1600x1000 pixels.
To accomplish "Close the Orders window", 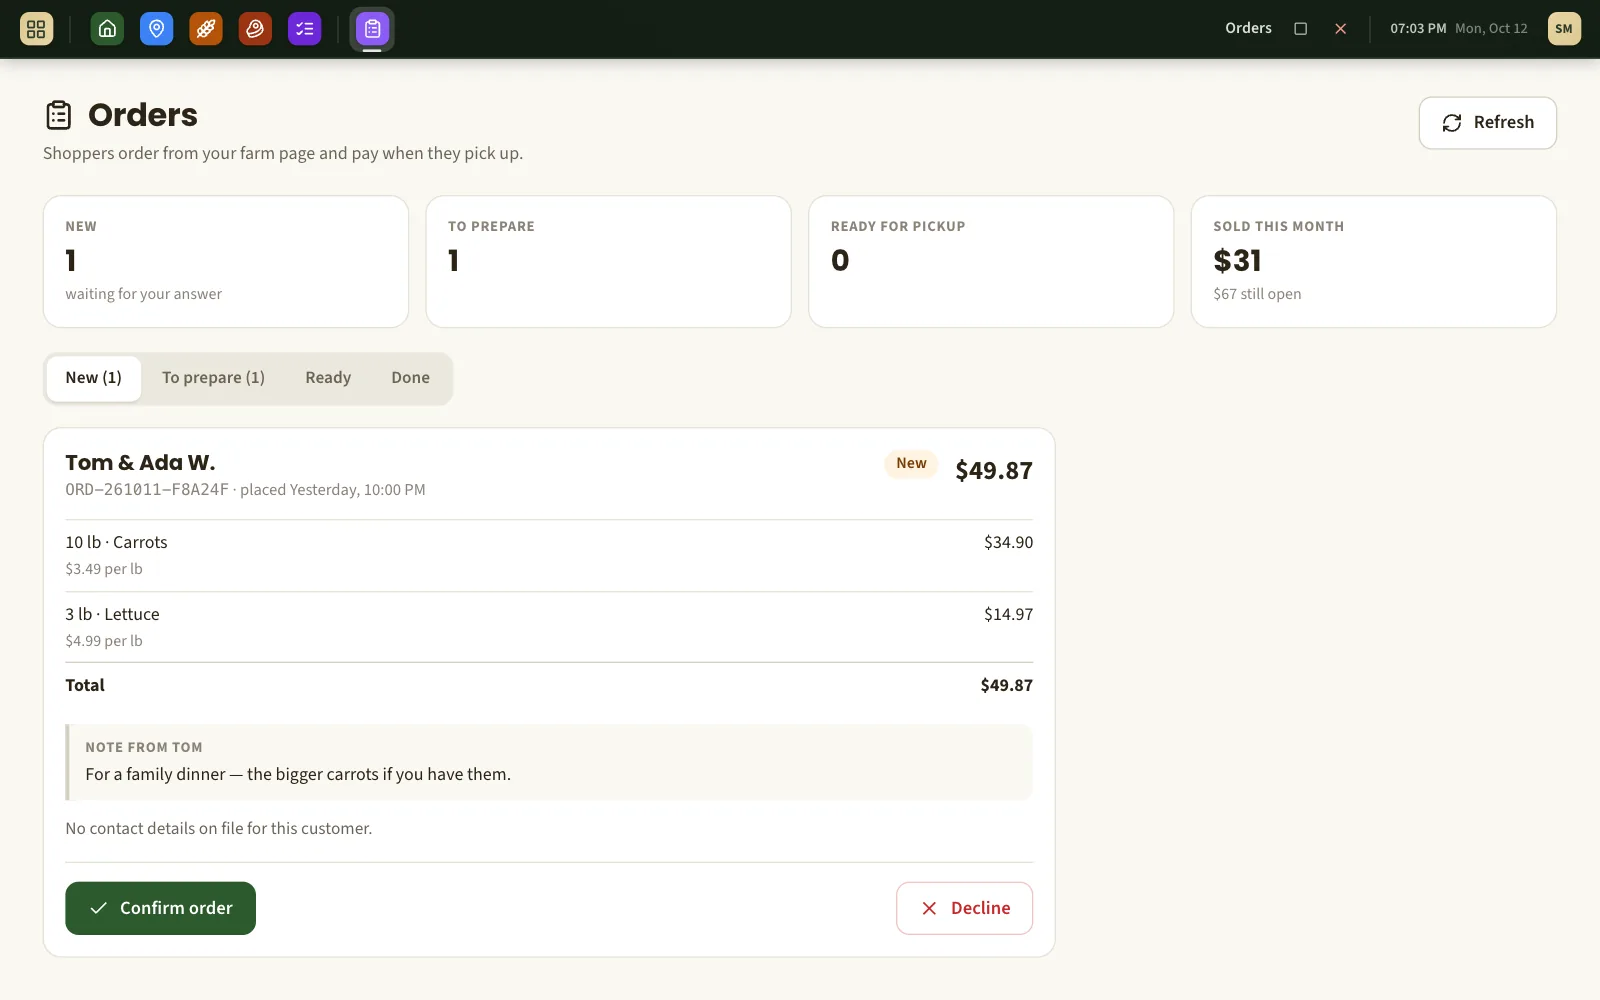I will [1341, 29].
